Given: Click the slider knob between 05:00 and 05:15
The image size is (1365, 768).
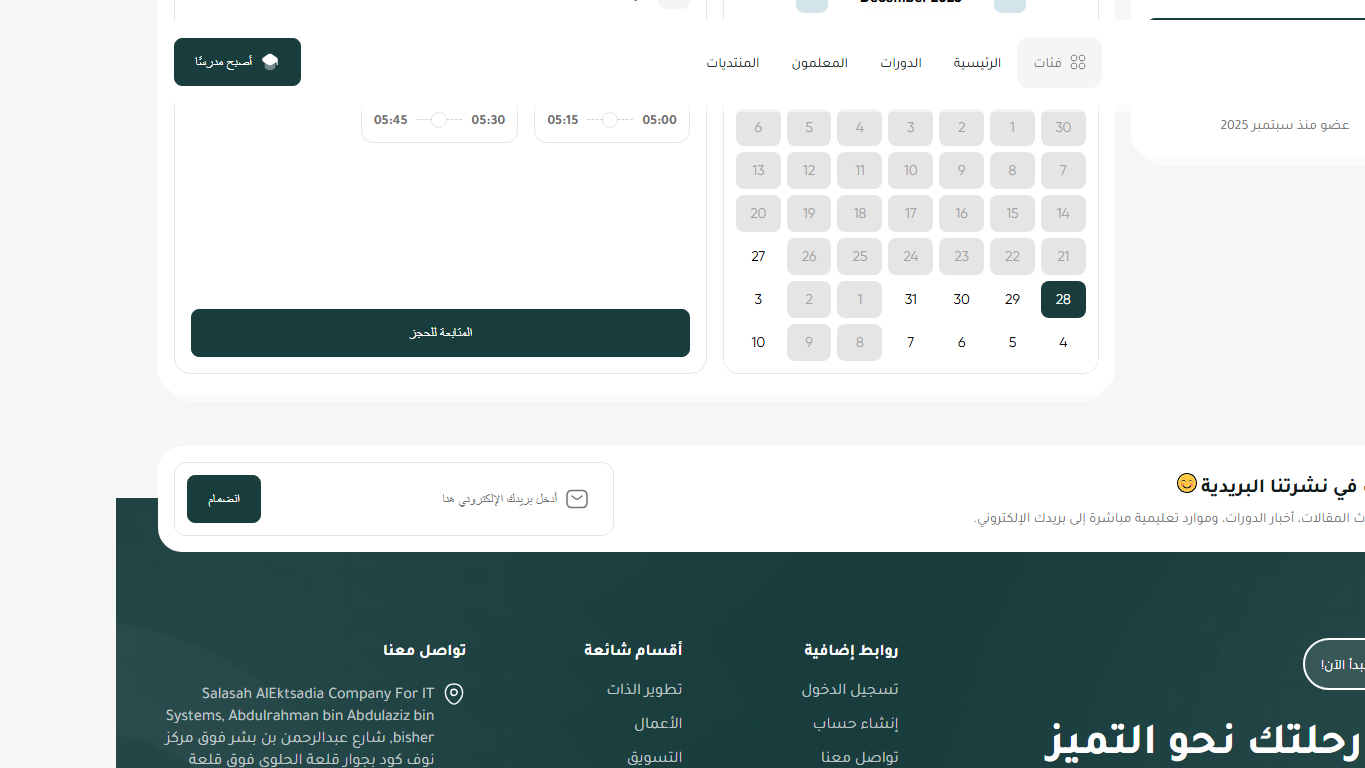Looking at the screenshot, I should 610,120.
